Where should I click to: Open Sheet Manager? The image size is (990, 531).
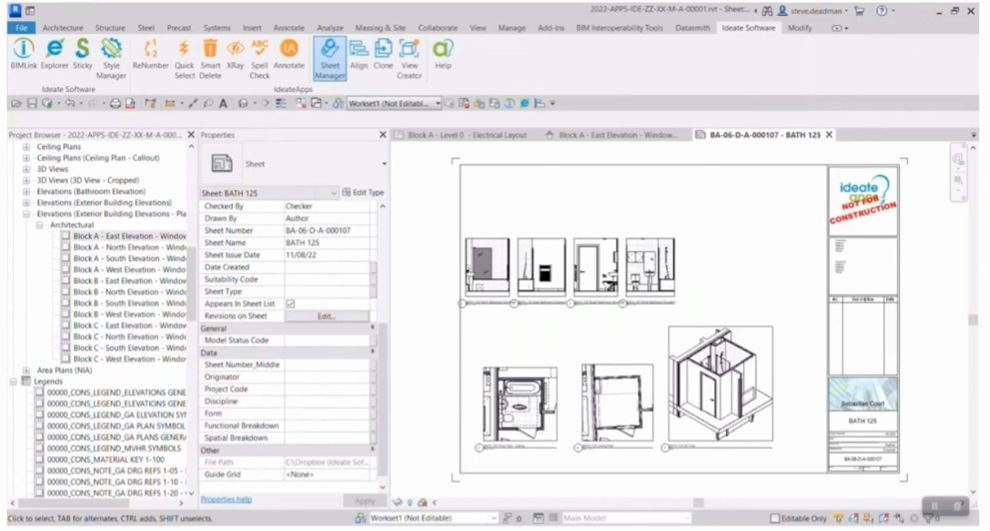pyautogui.click(x=330, y=58)
